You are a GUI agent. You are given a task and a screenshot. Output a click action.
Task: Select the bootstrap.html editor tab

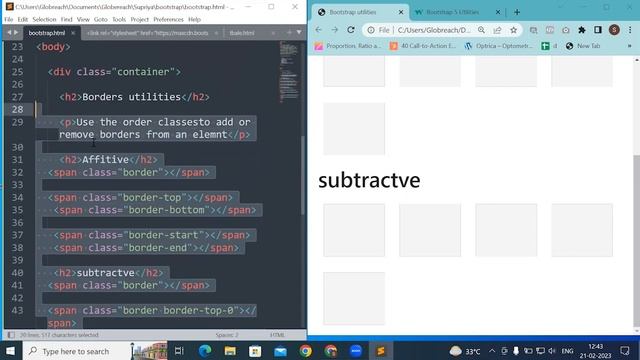click(47, 33)
